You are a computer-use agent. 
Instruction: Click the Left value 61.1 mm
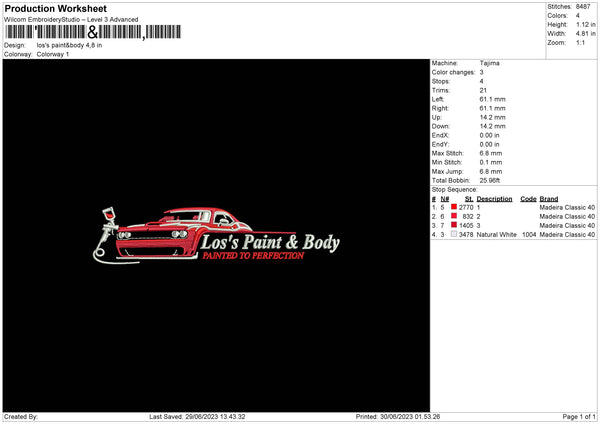[x=492, y=99]
